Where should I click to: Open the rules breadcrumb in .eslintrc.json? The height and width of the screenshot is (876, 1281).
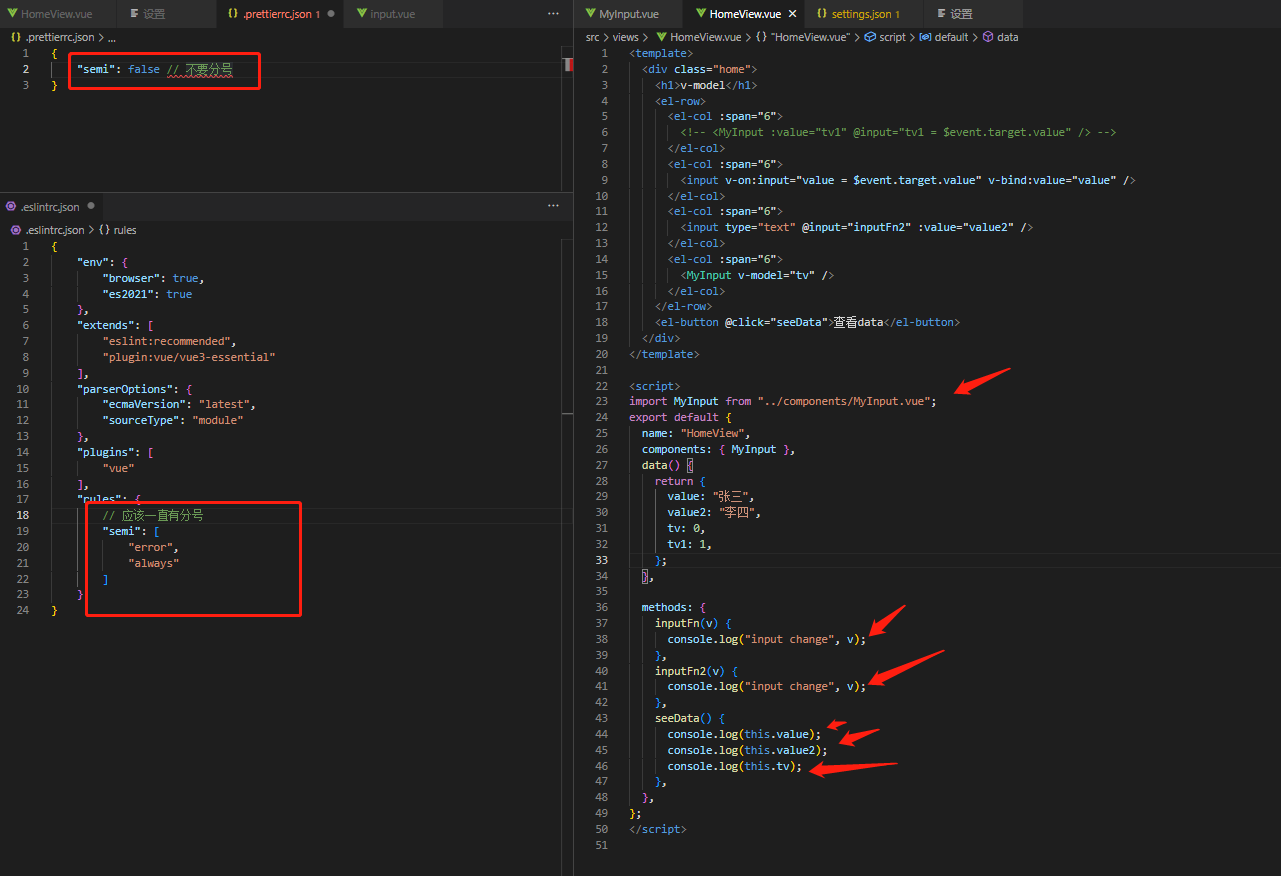tap(116, 230)
